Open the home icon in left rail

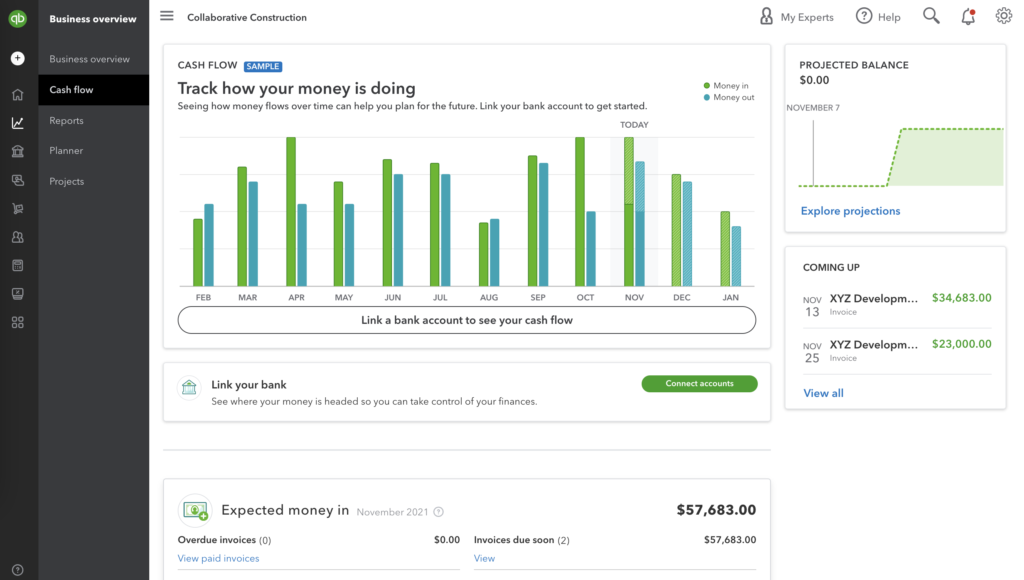coord(17,95)
